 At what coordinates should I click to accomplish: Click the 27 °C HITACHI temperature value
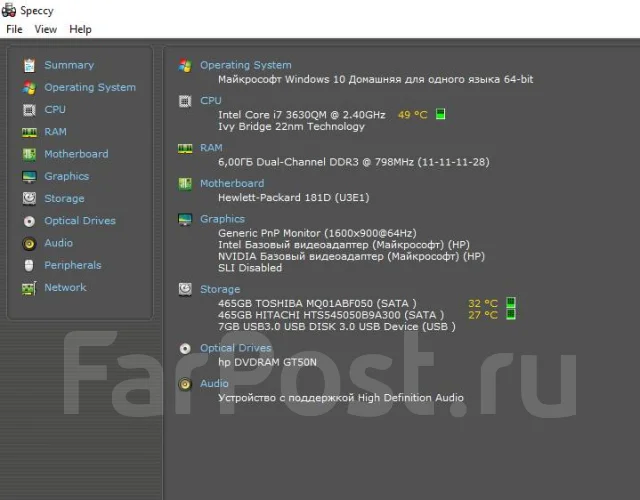tap(483, 315)
